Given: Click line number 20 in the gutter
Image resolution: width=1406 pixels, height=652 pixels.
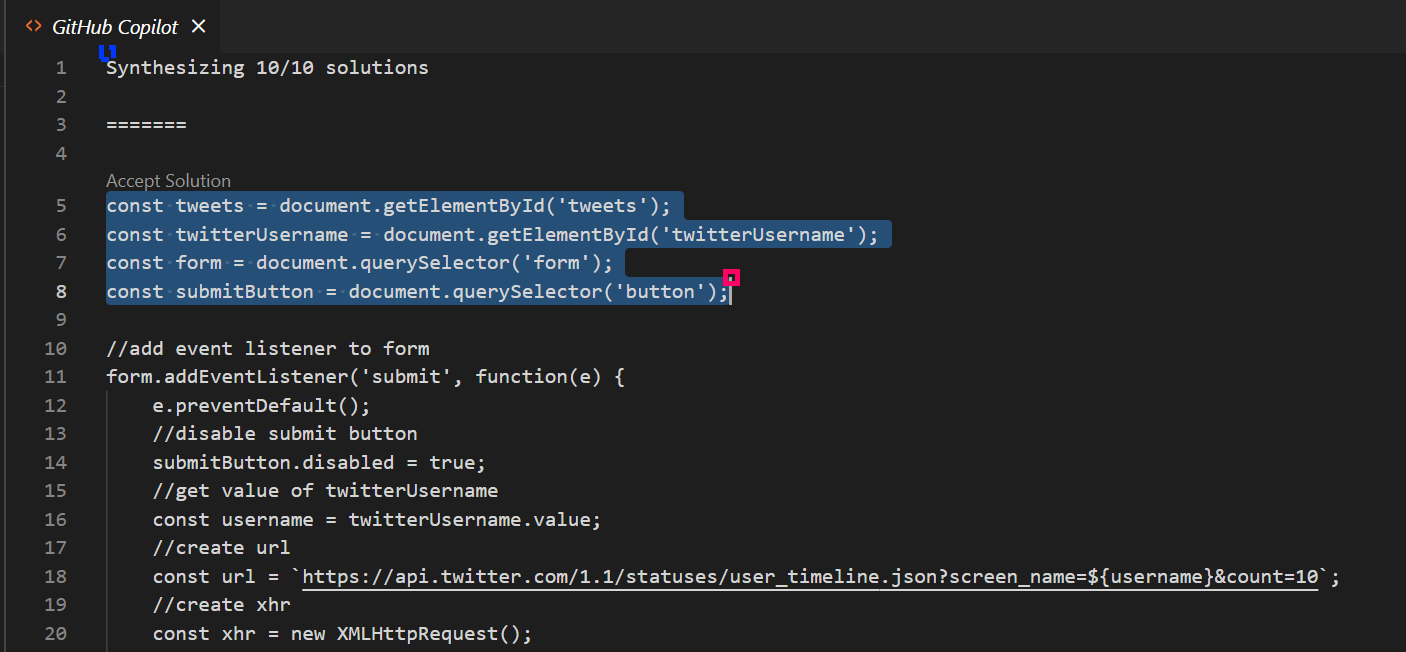Looking at the screenshot, I should coord(55,633).
